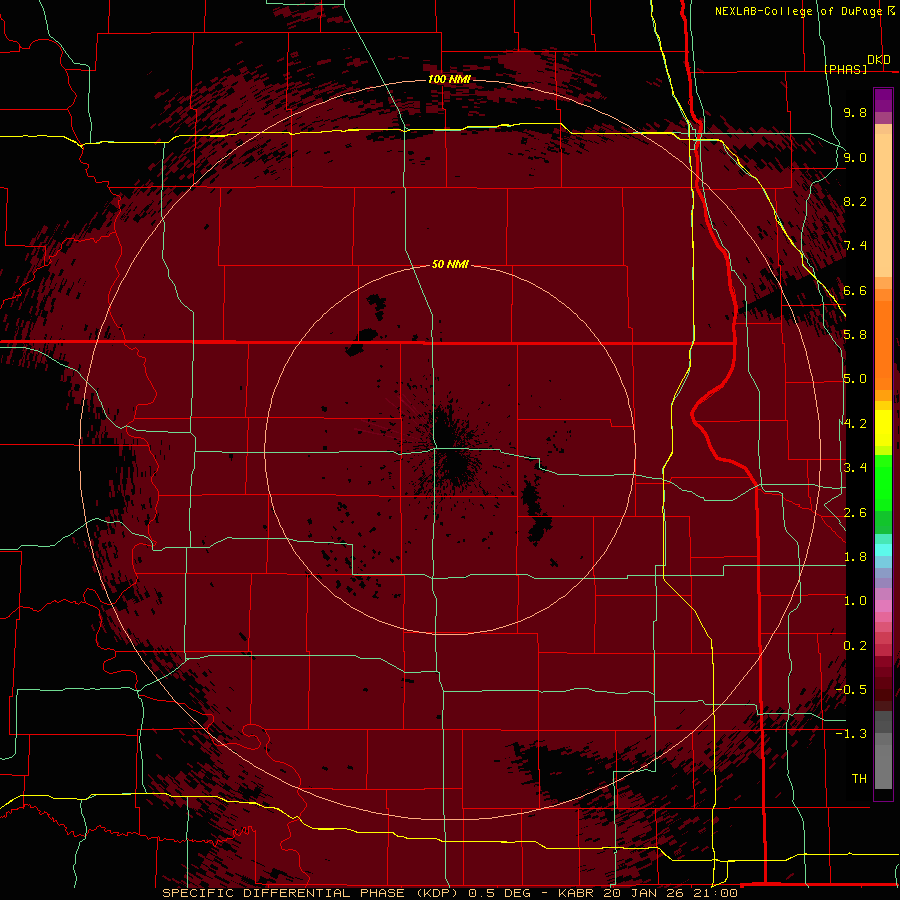Click the 3.4 value on the scale
Image resolution: width=900 pixels, height=900 pixels.
pyautogui.click(x=855, y=468)
